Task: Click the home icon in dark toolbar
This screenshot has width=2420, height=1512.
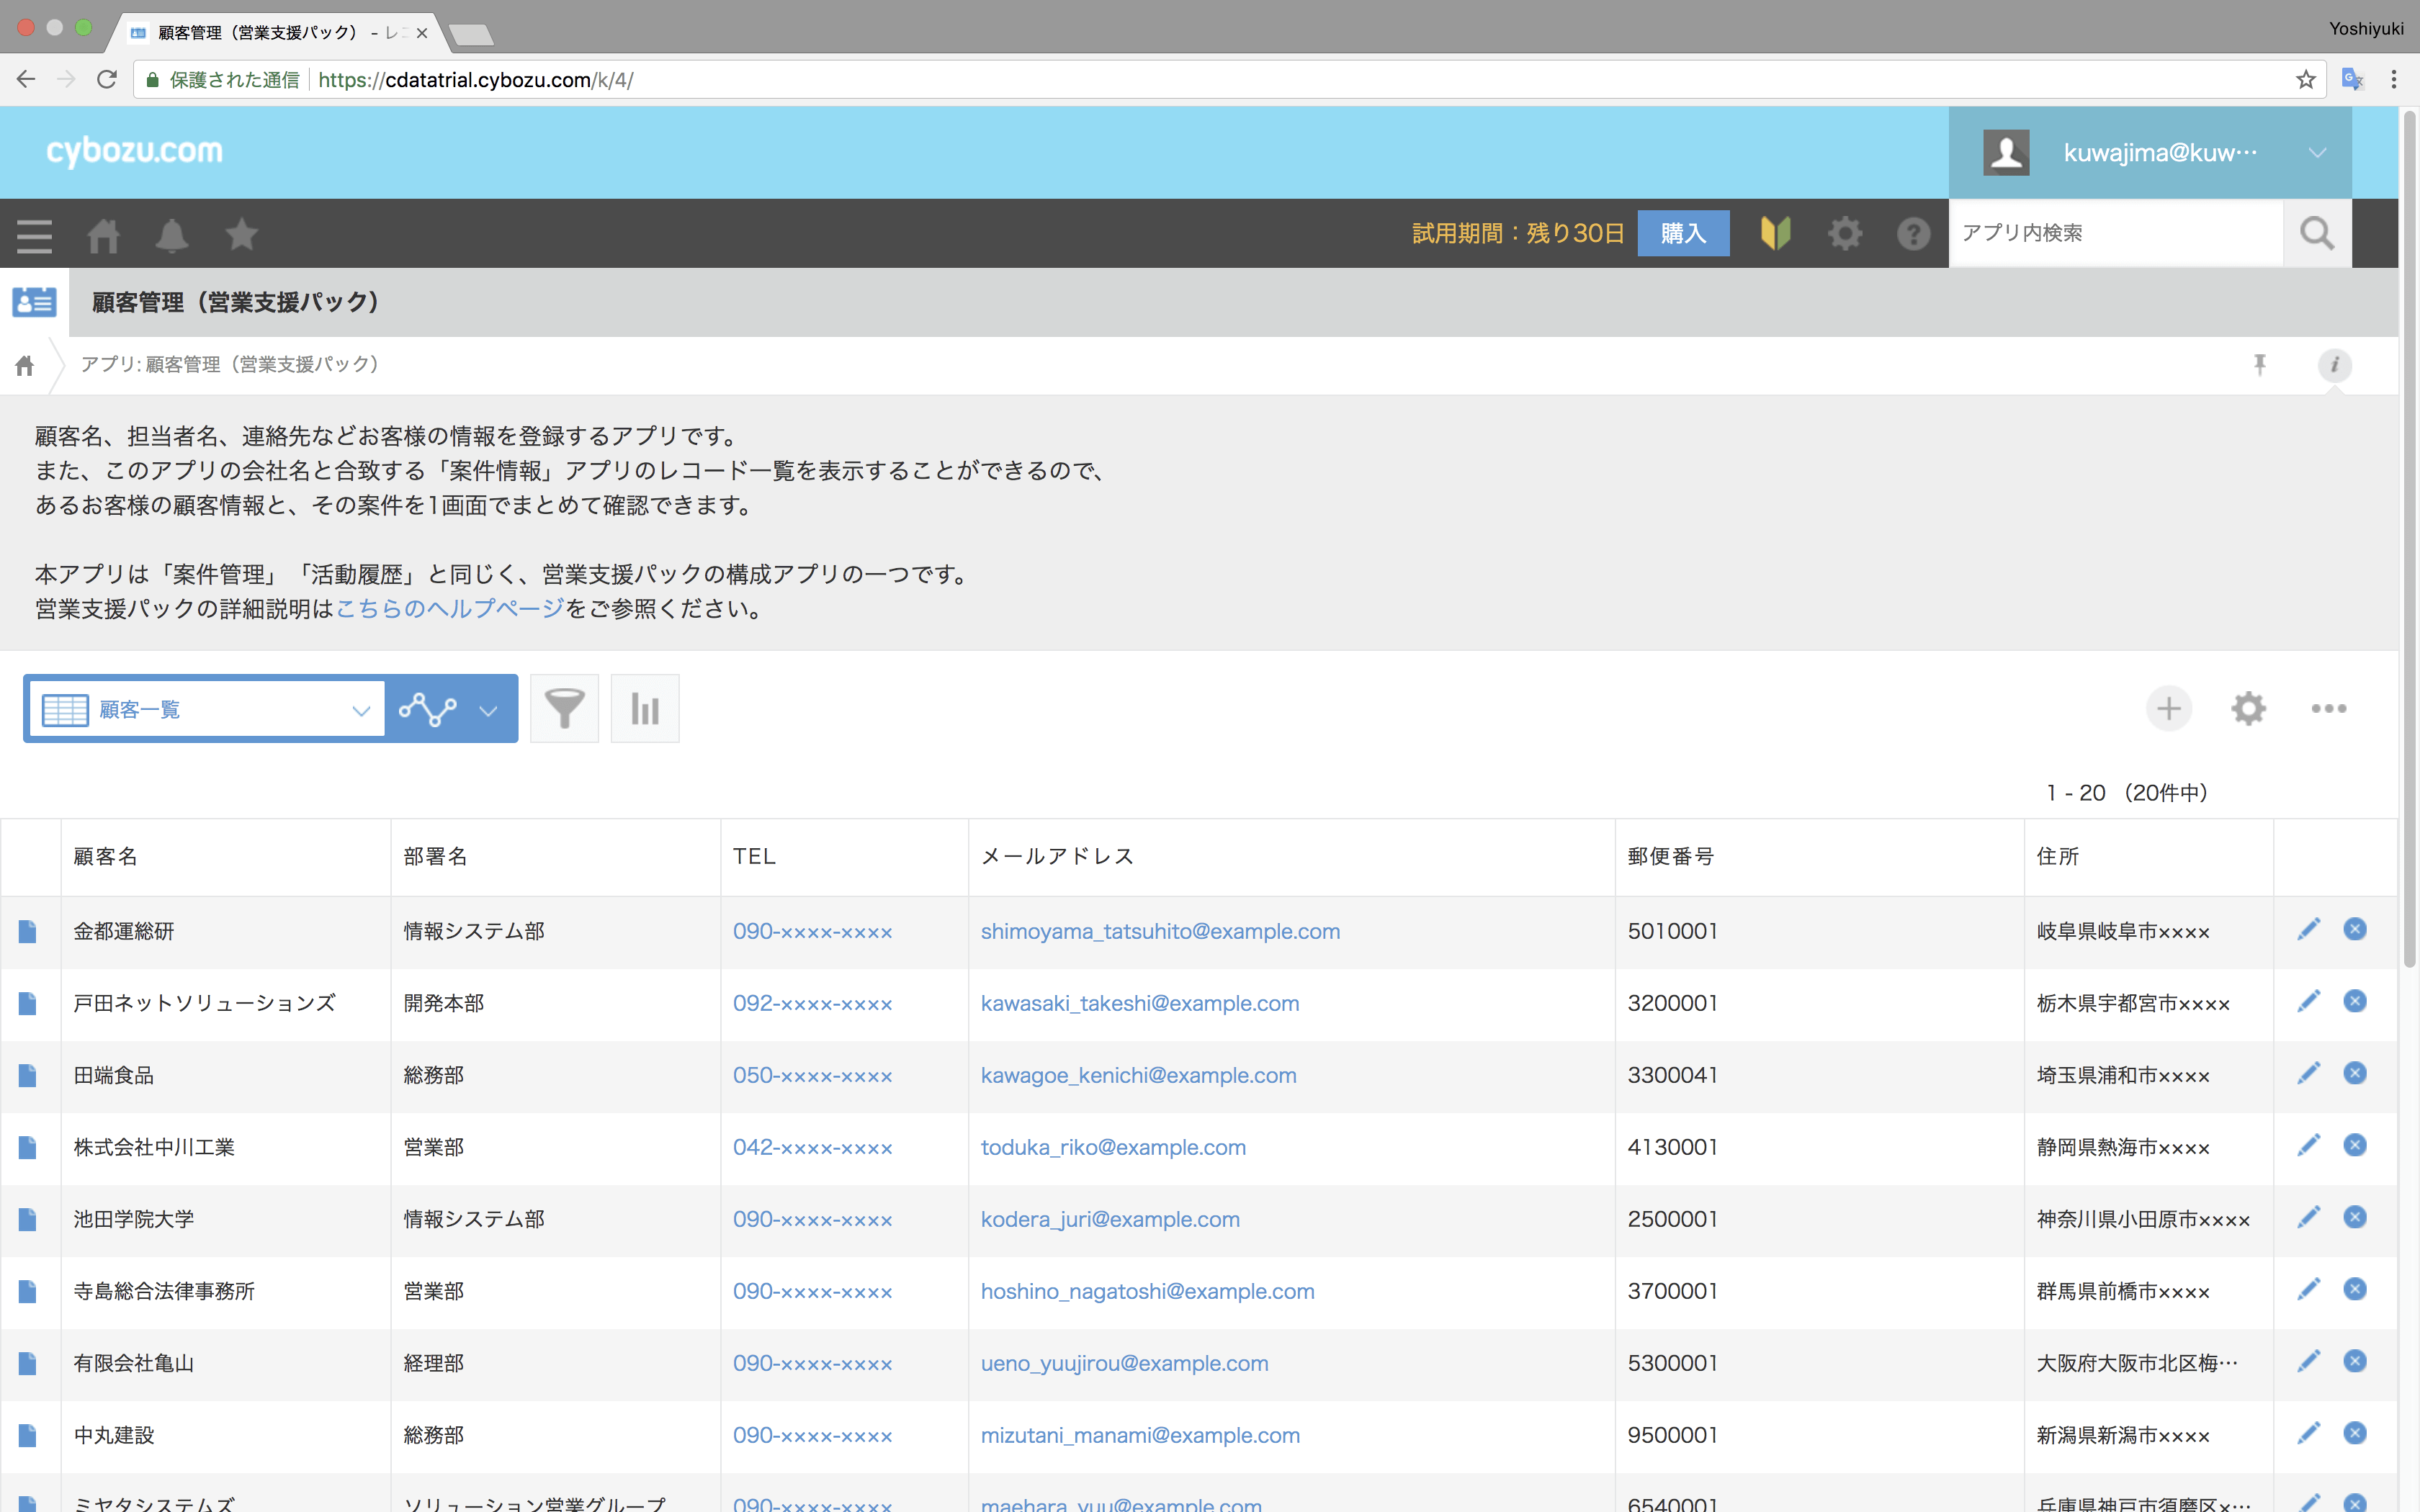Action: [x=103, y=235]
